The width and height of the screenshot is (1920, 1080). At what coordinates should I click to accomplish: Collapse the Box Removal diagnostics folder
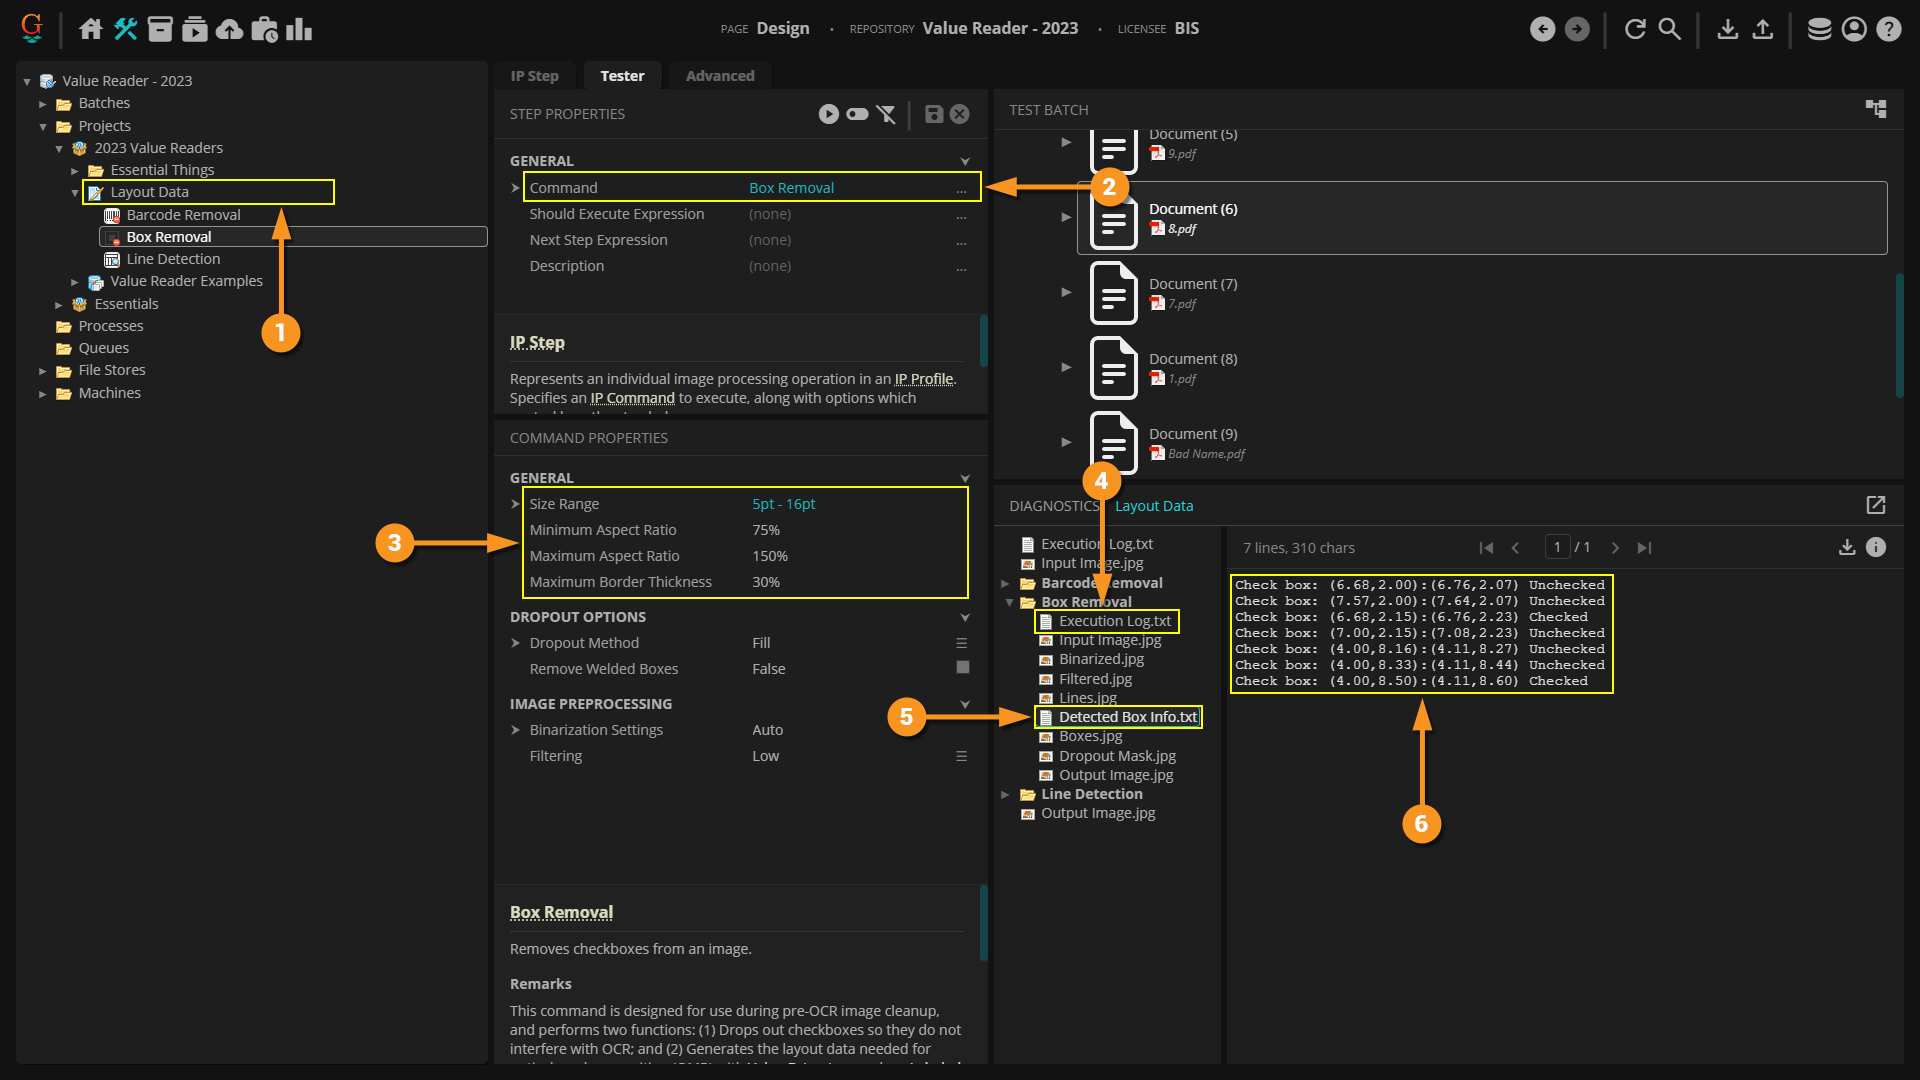(1010, 603)
